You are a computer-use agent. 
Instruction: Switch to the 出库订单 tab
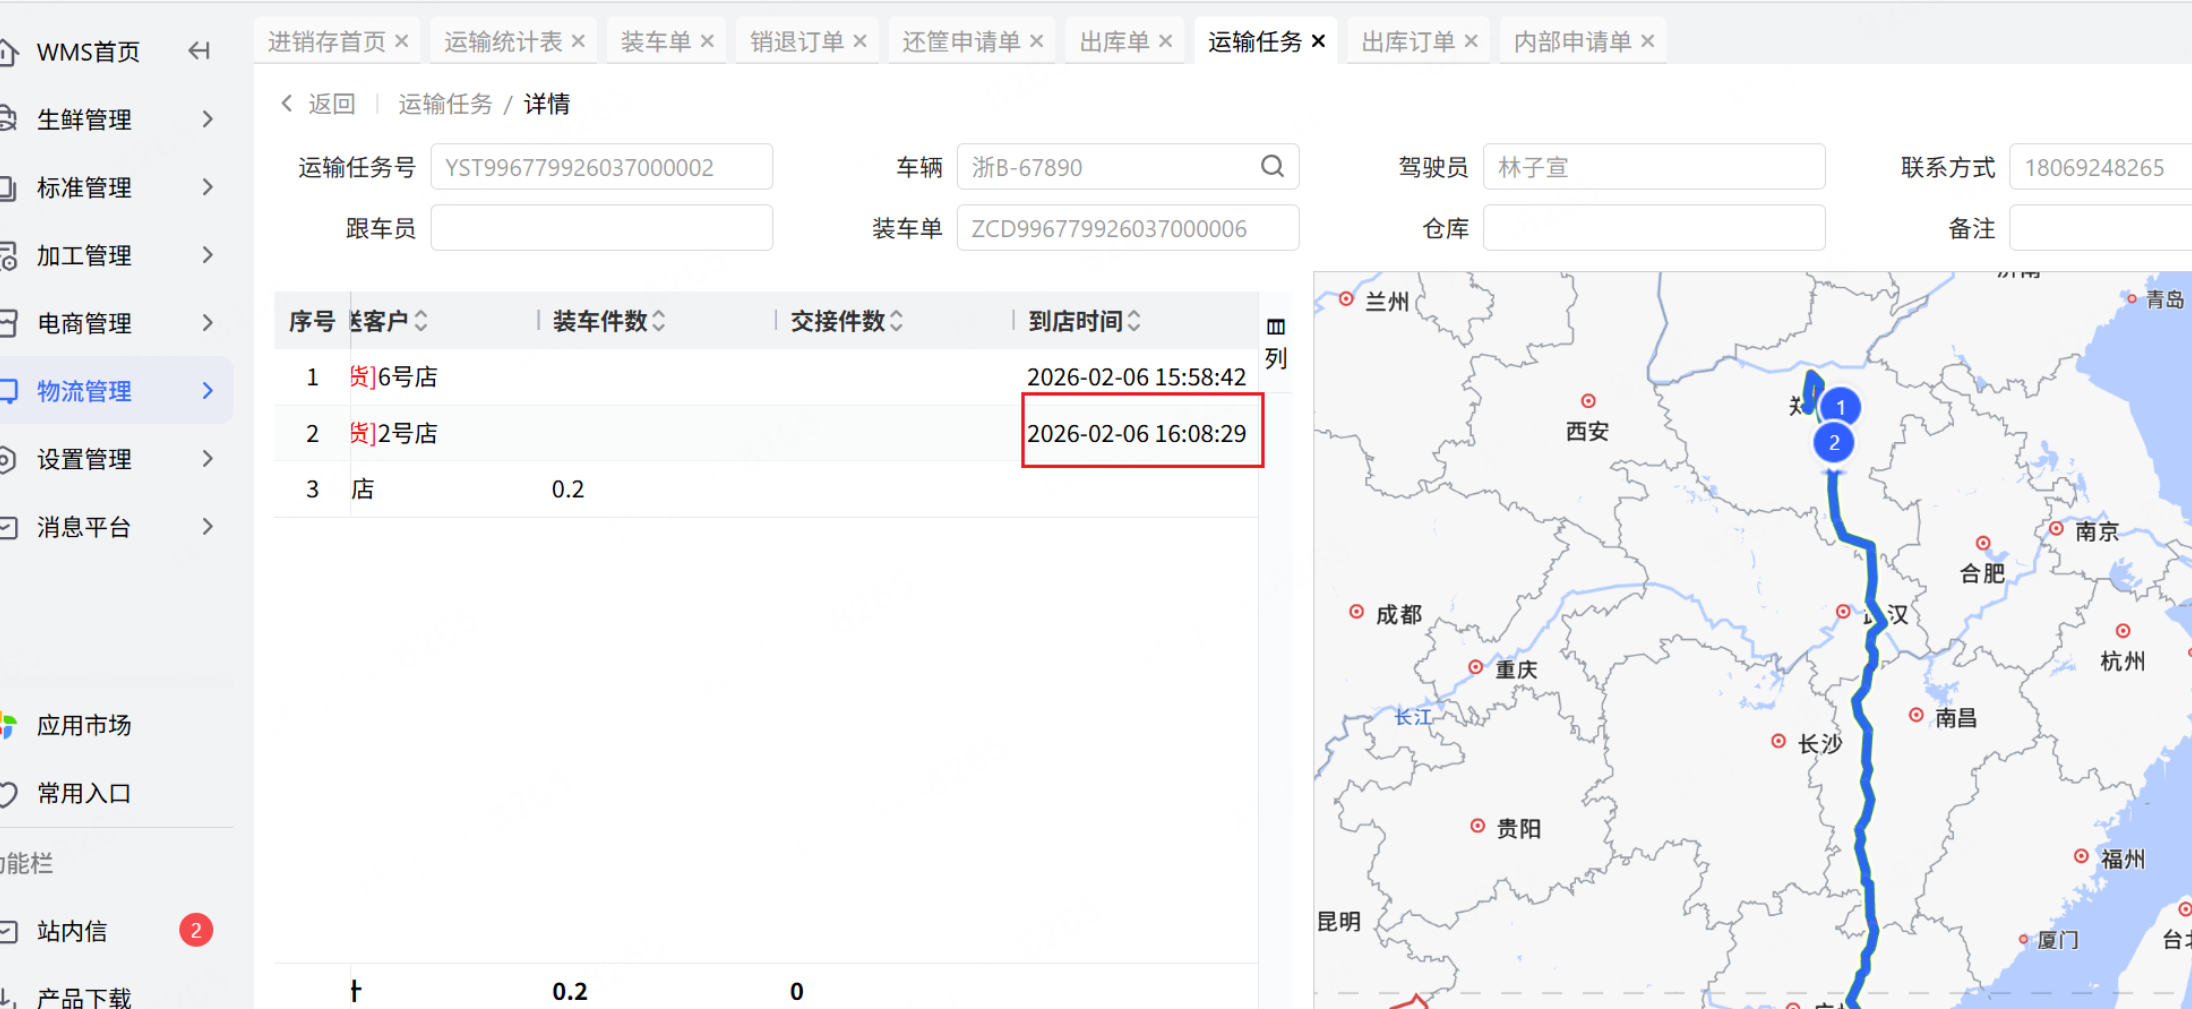[1408, 41]
